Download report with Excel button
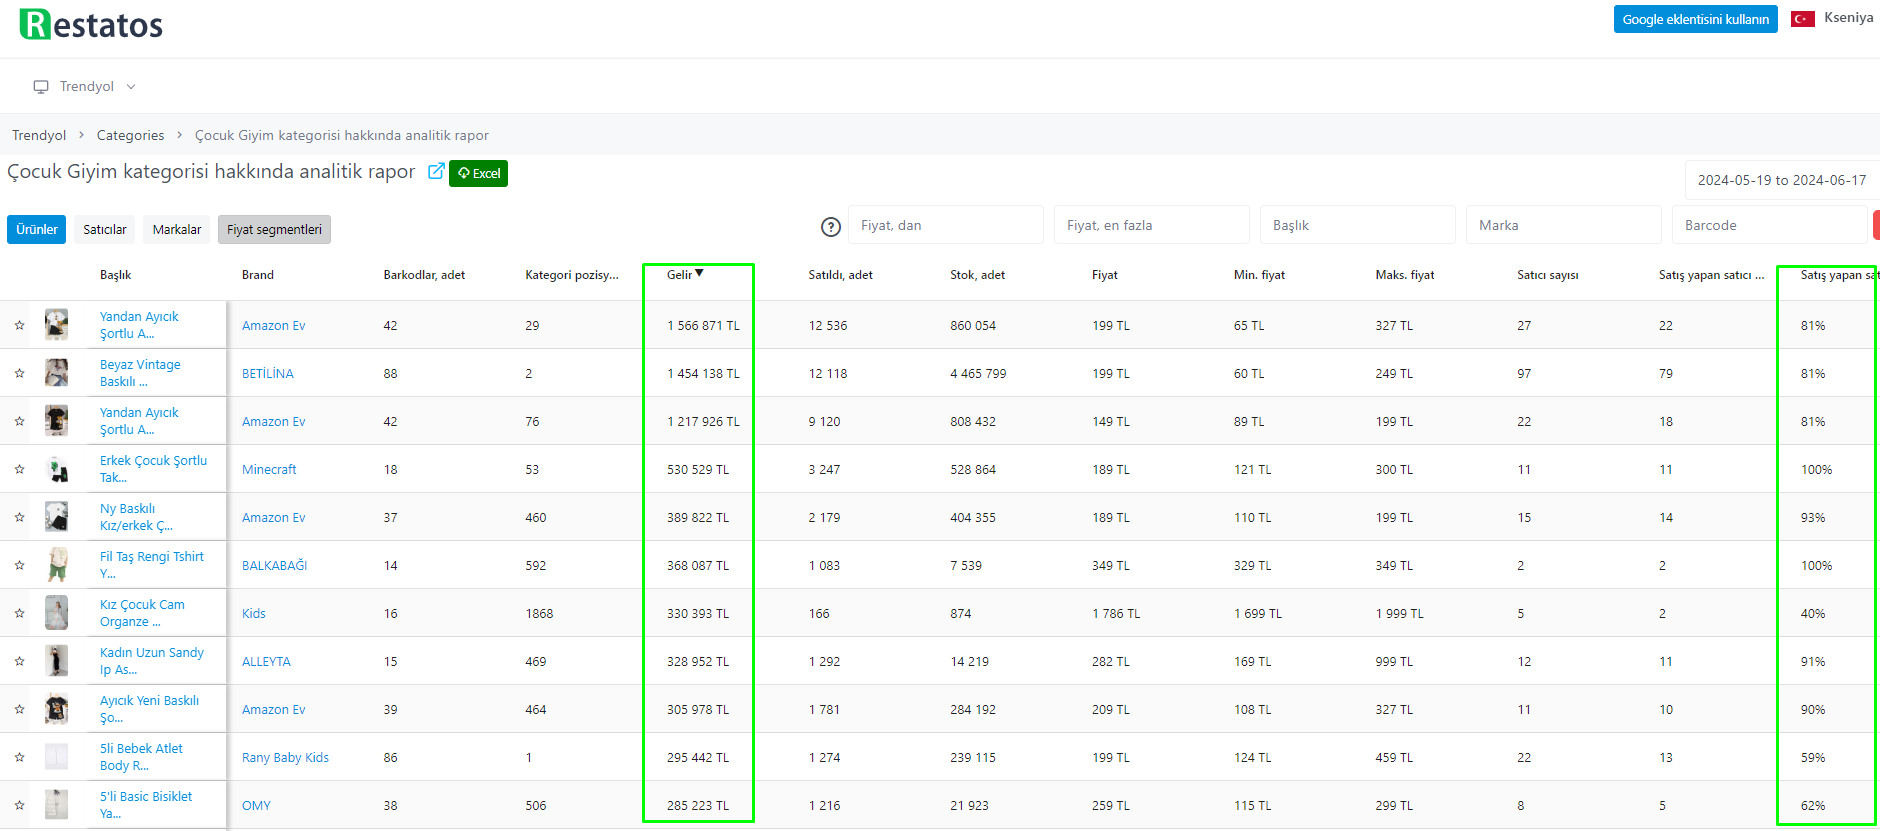The height and width of the screenshot is (831, 1880). 478,173
